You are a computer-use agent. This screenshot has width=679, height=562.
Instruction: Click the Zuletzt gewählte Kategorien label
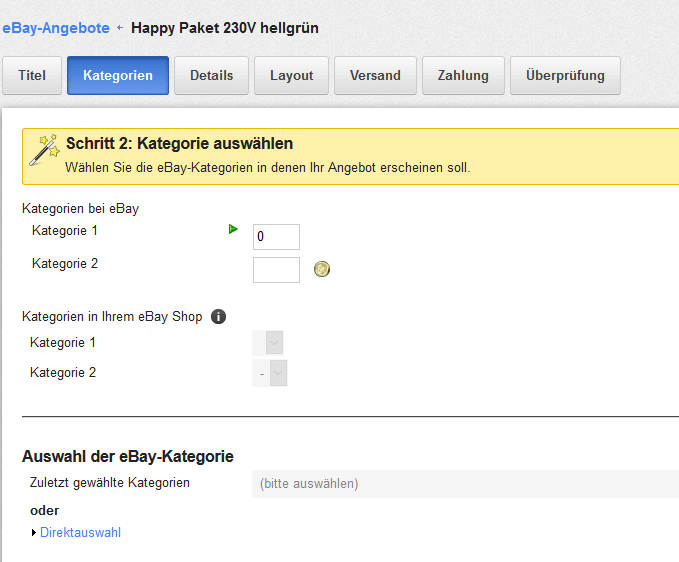(x=110, y=483)
